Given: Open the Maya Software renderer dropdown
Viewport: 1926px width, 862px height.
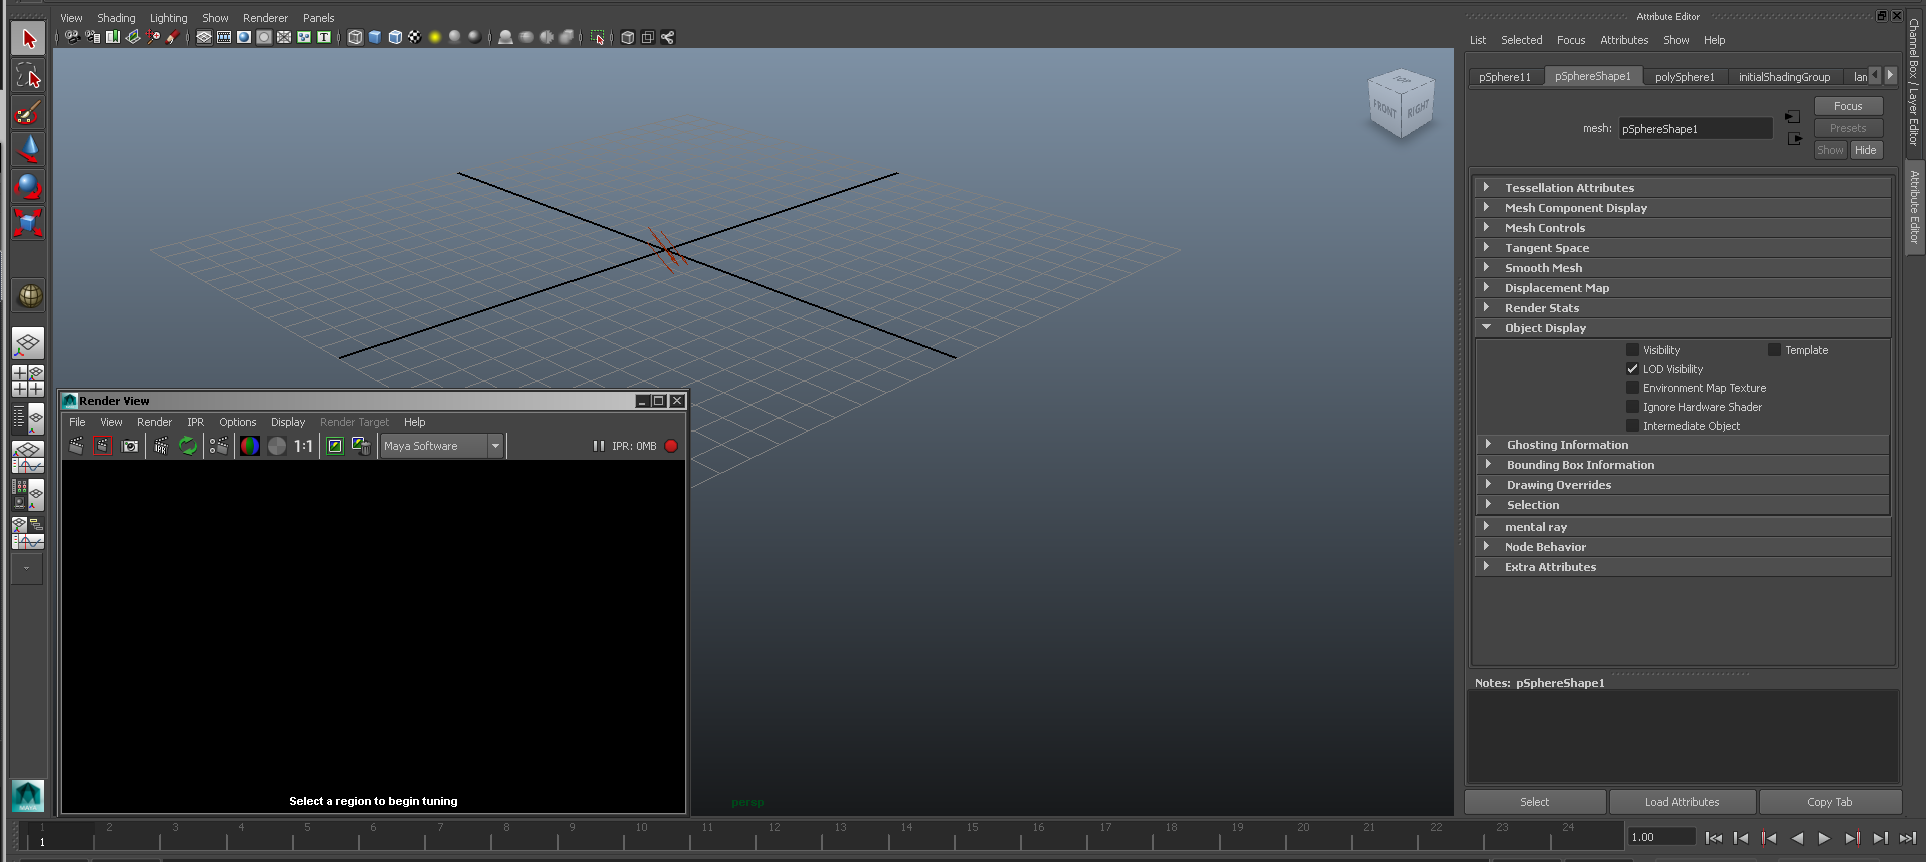Looking at the screenshot, I should click(441, 446).
